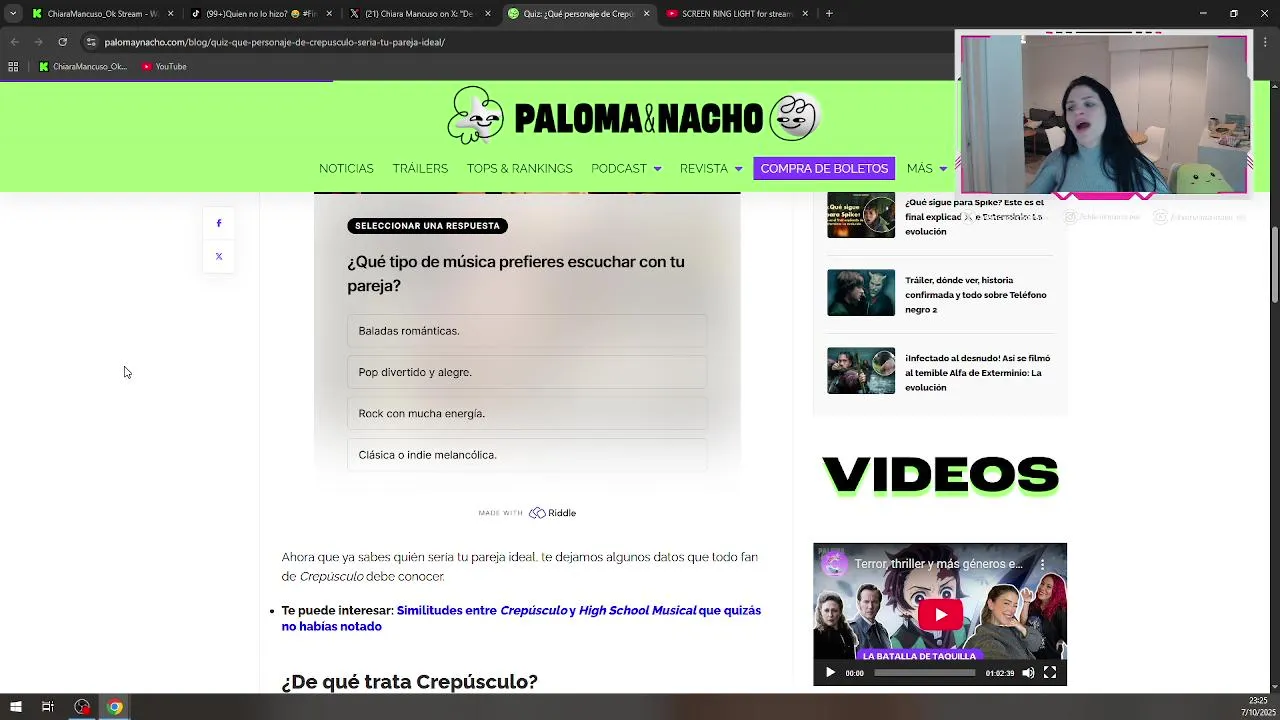1280x720 pixels.
Task: Mute the video player volume
Action: coord(1028,673)
